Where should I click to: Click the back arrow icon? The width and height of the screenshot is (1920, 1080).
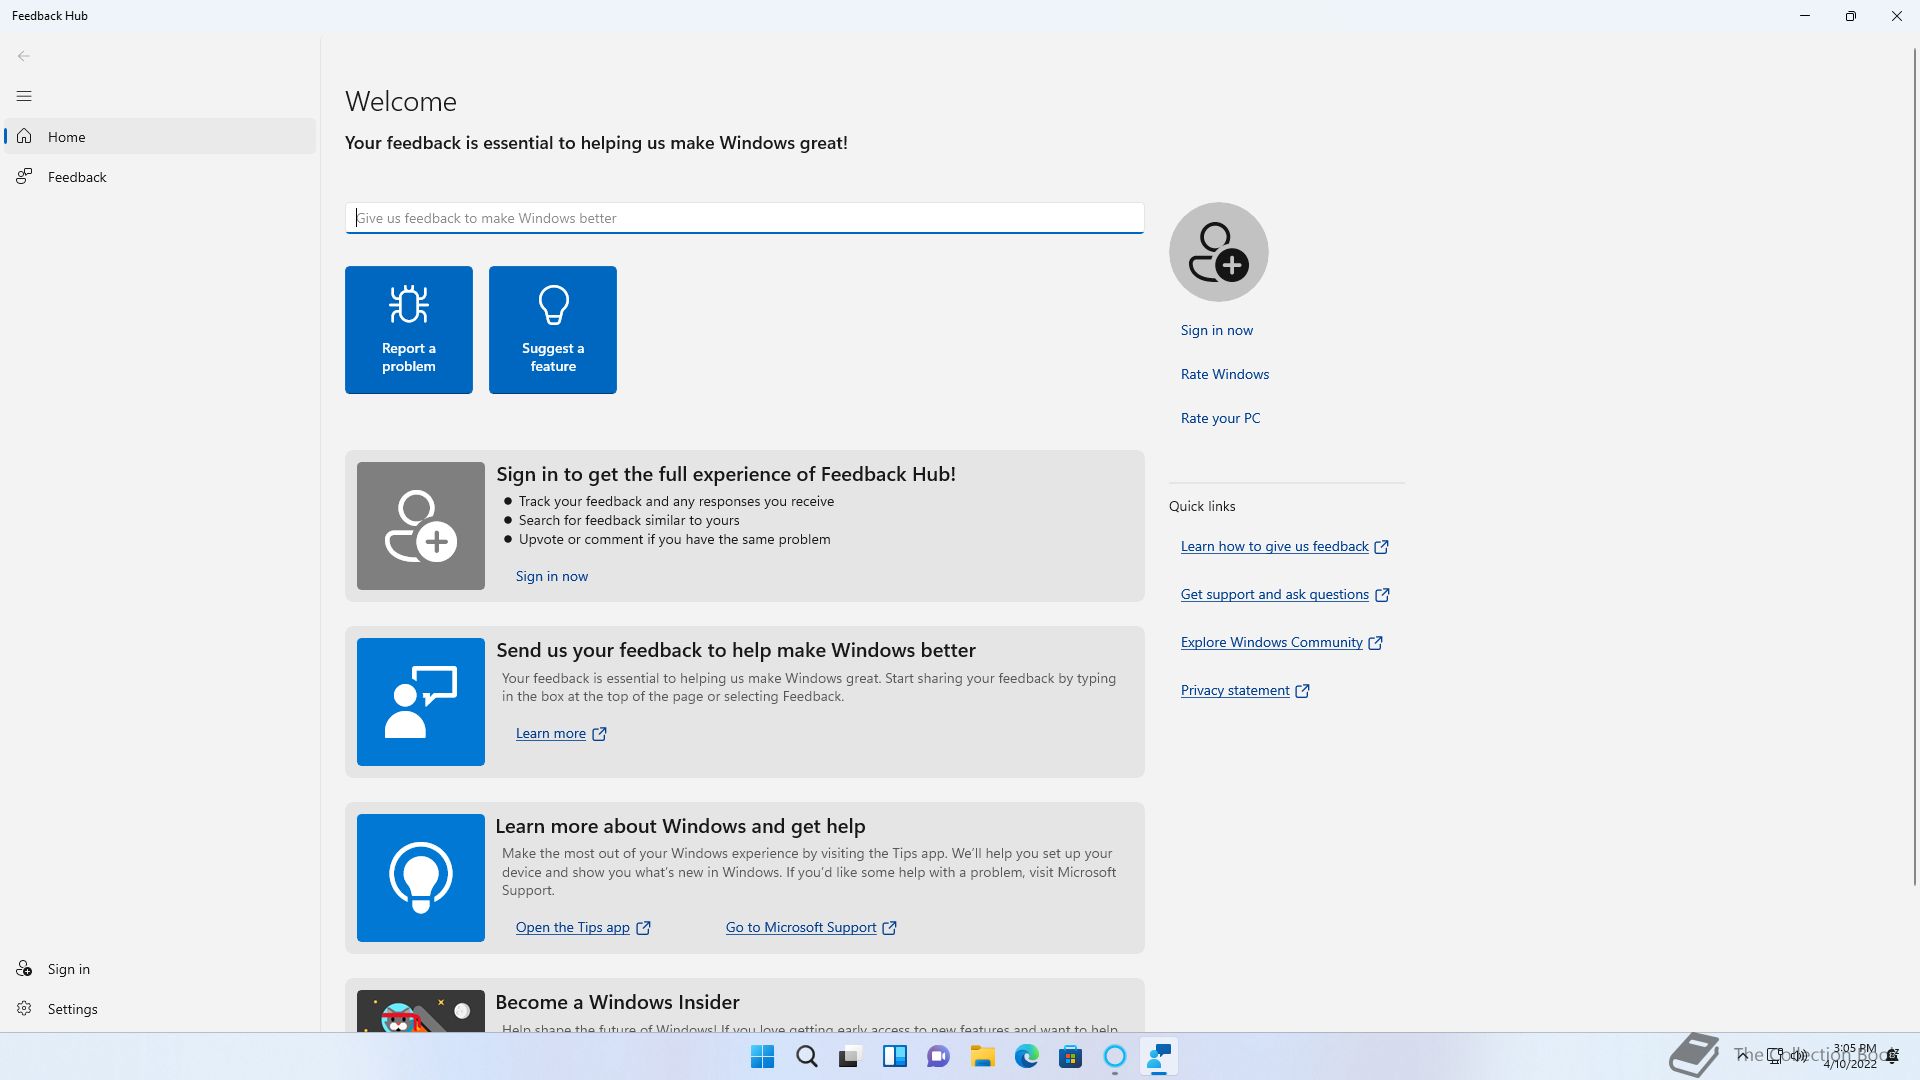(x=24, y=56)
